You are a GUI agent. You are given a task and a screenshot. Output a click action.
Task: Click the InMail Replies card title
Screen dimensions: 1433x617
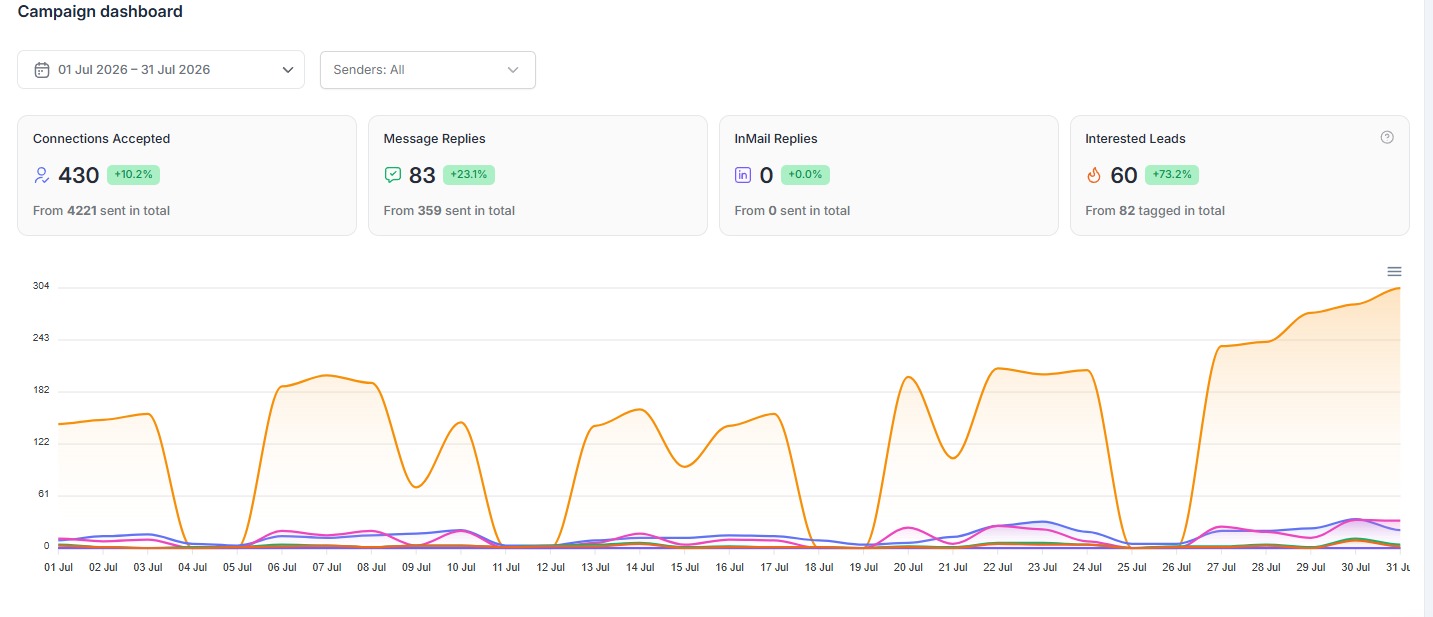[776, 139]
